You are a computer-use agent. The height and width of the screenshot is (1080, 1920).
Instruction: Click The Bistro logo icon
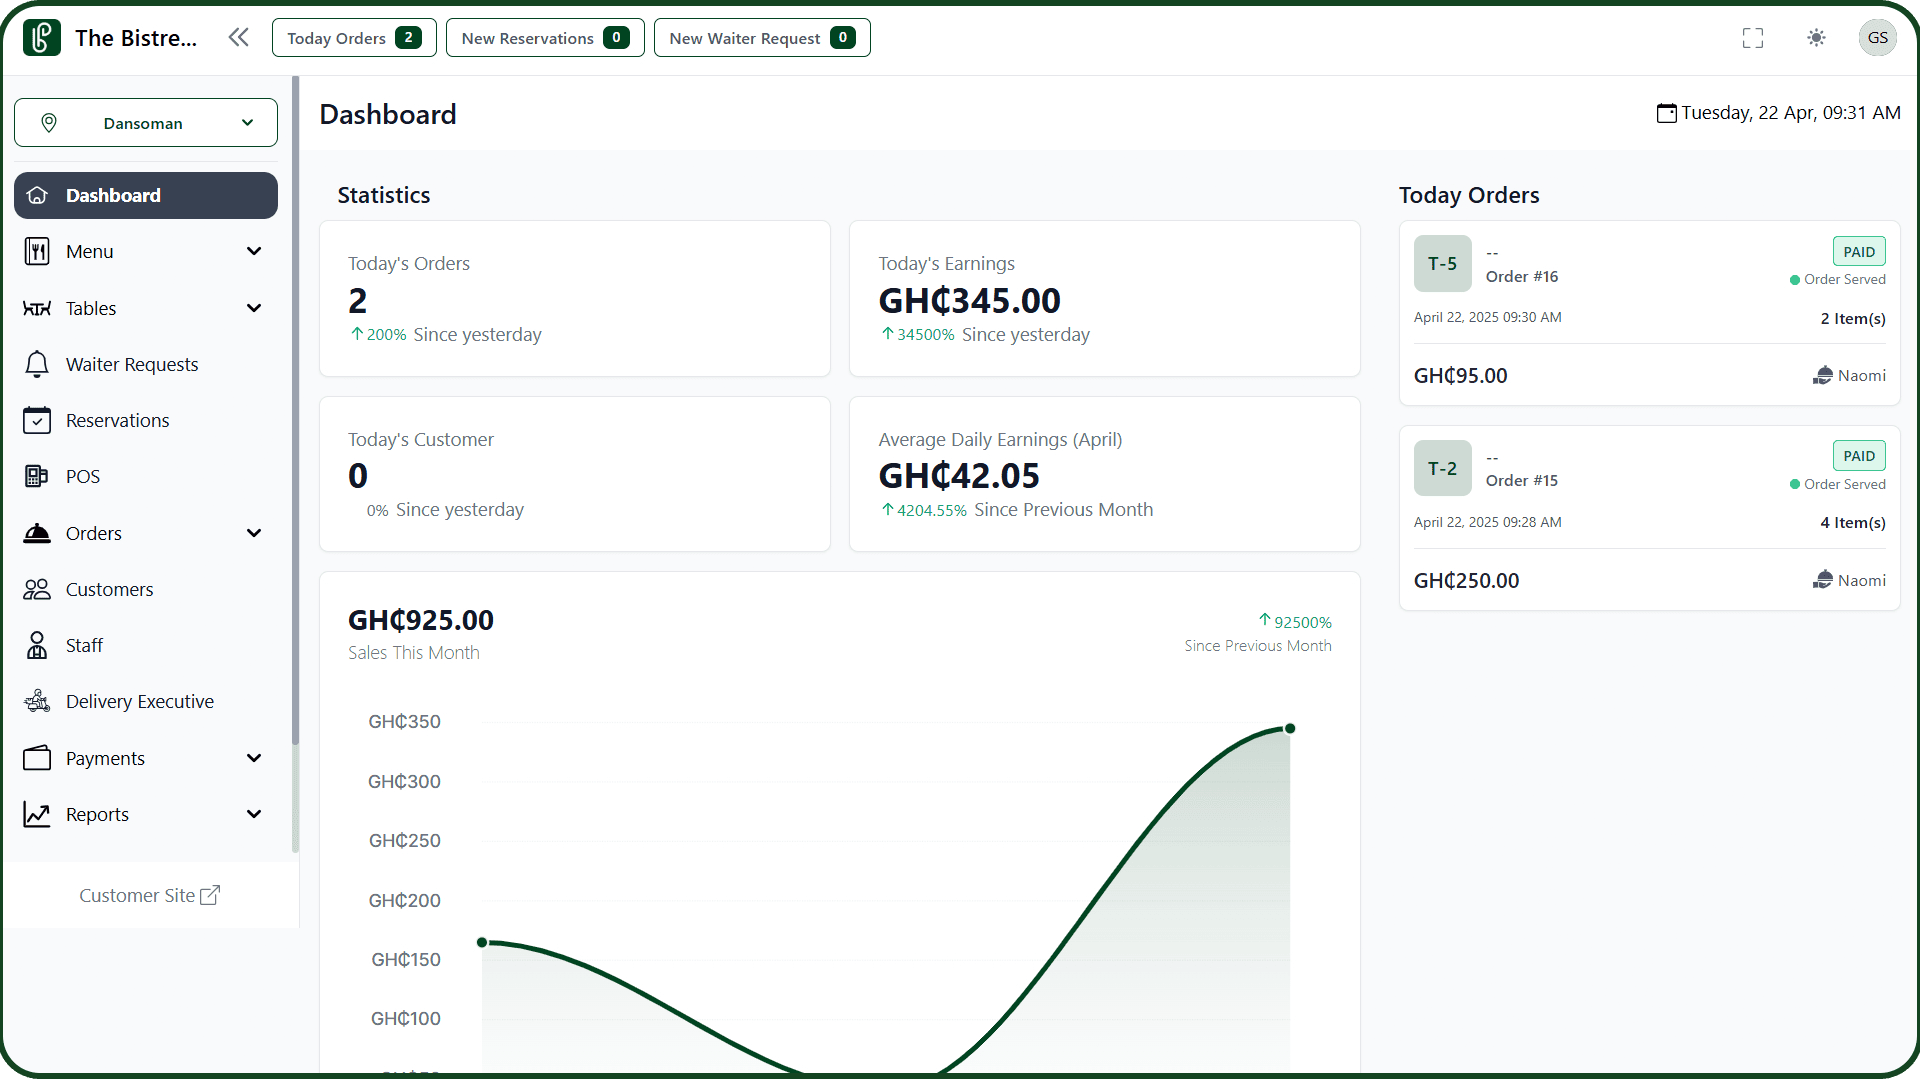41,38
